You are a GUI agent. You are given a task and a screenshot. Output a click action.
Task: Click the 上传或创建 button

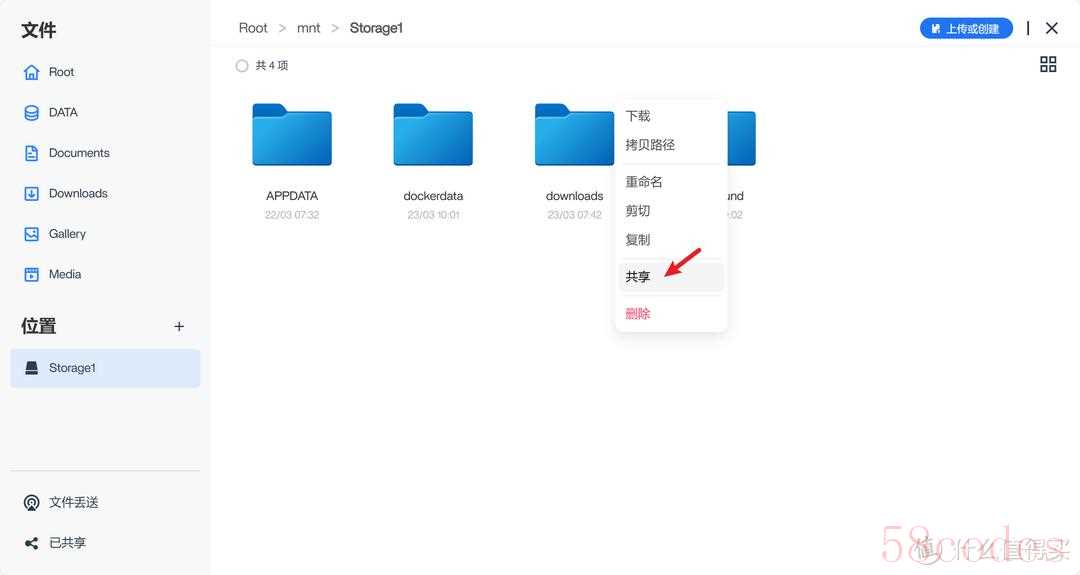click(x=966, y=28)
